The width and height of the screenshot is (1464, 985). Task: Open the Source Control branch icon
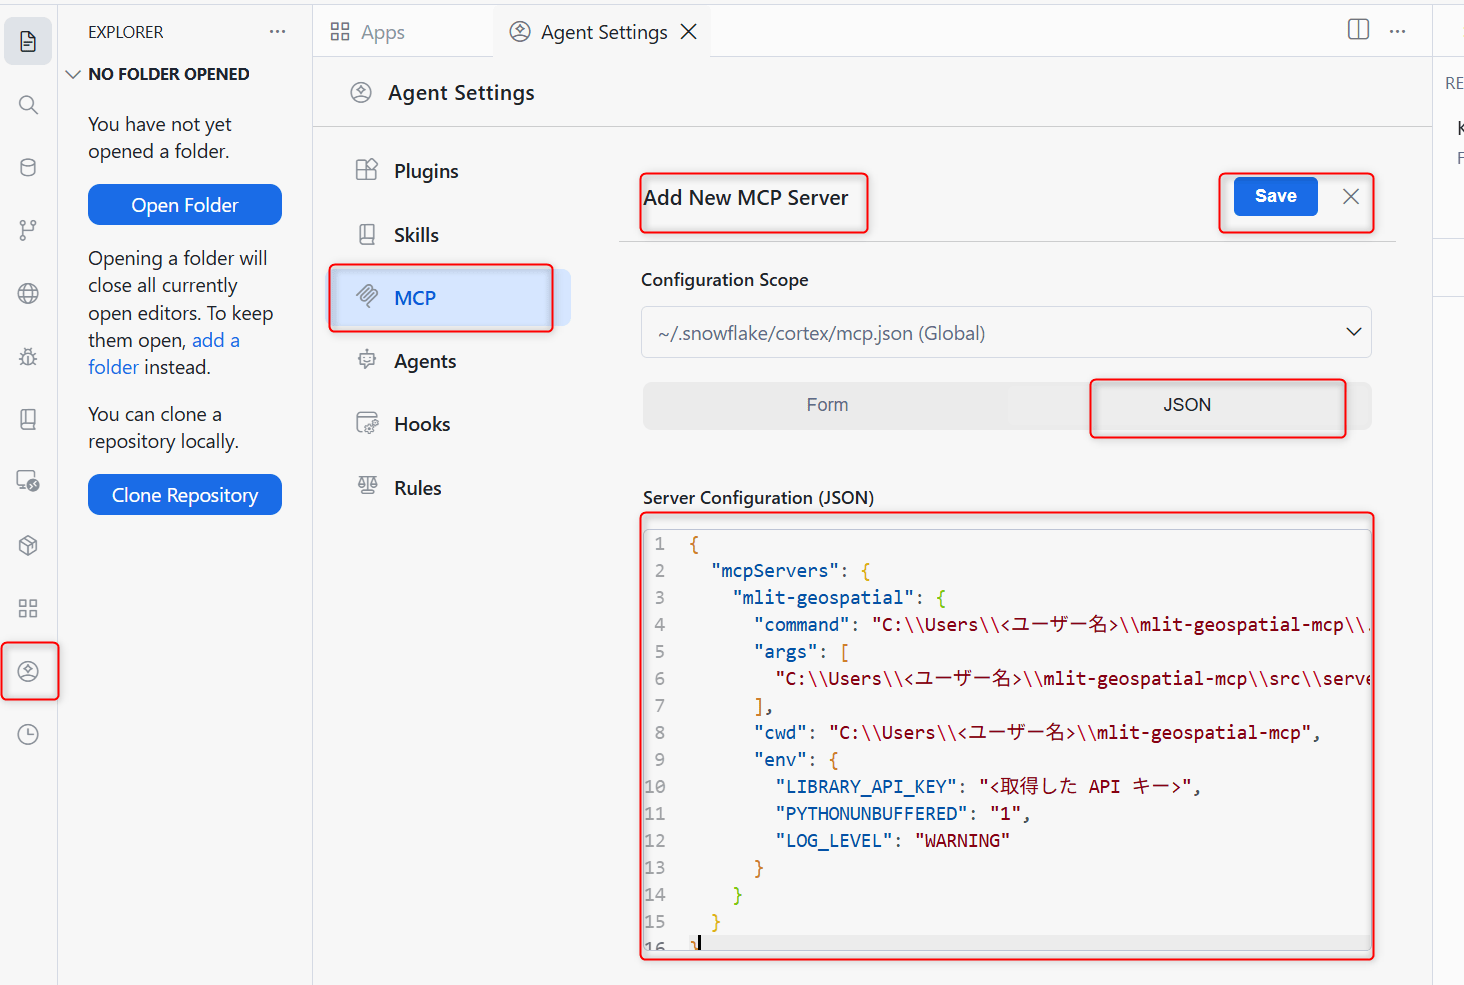point(28,230)
